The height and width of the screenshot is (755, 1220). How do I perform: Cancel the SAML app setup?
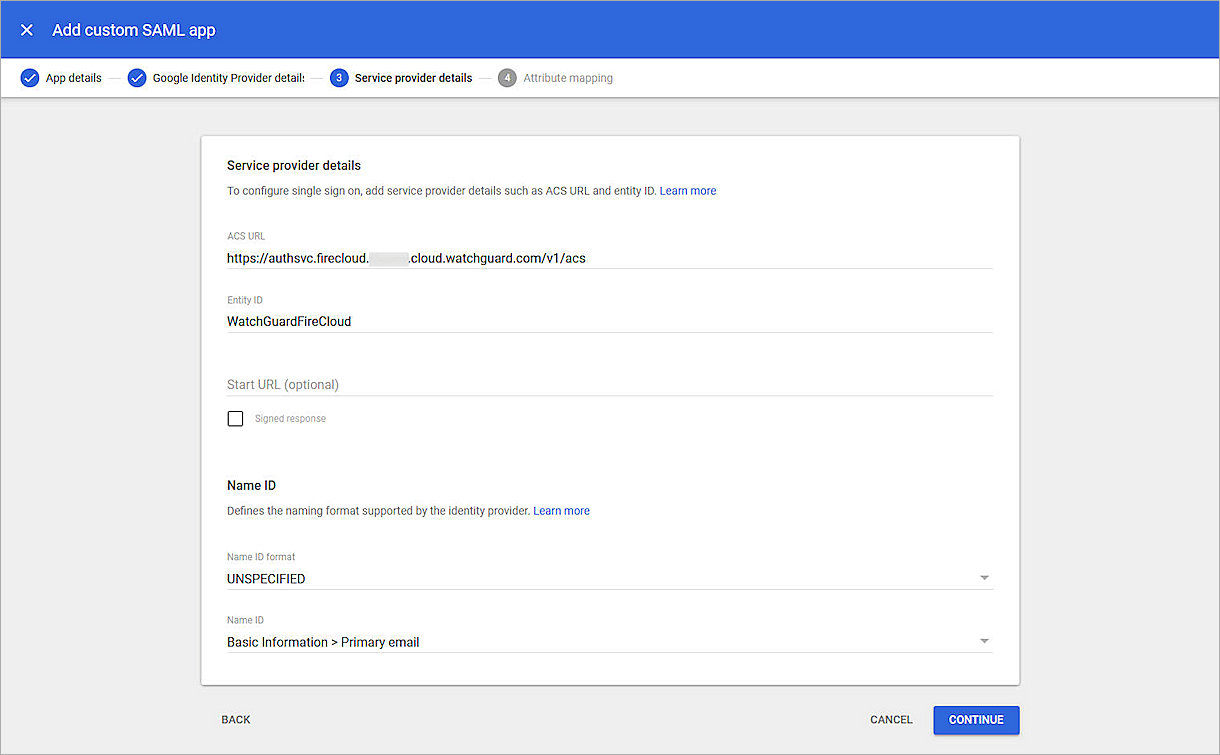890,719
